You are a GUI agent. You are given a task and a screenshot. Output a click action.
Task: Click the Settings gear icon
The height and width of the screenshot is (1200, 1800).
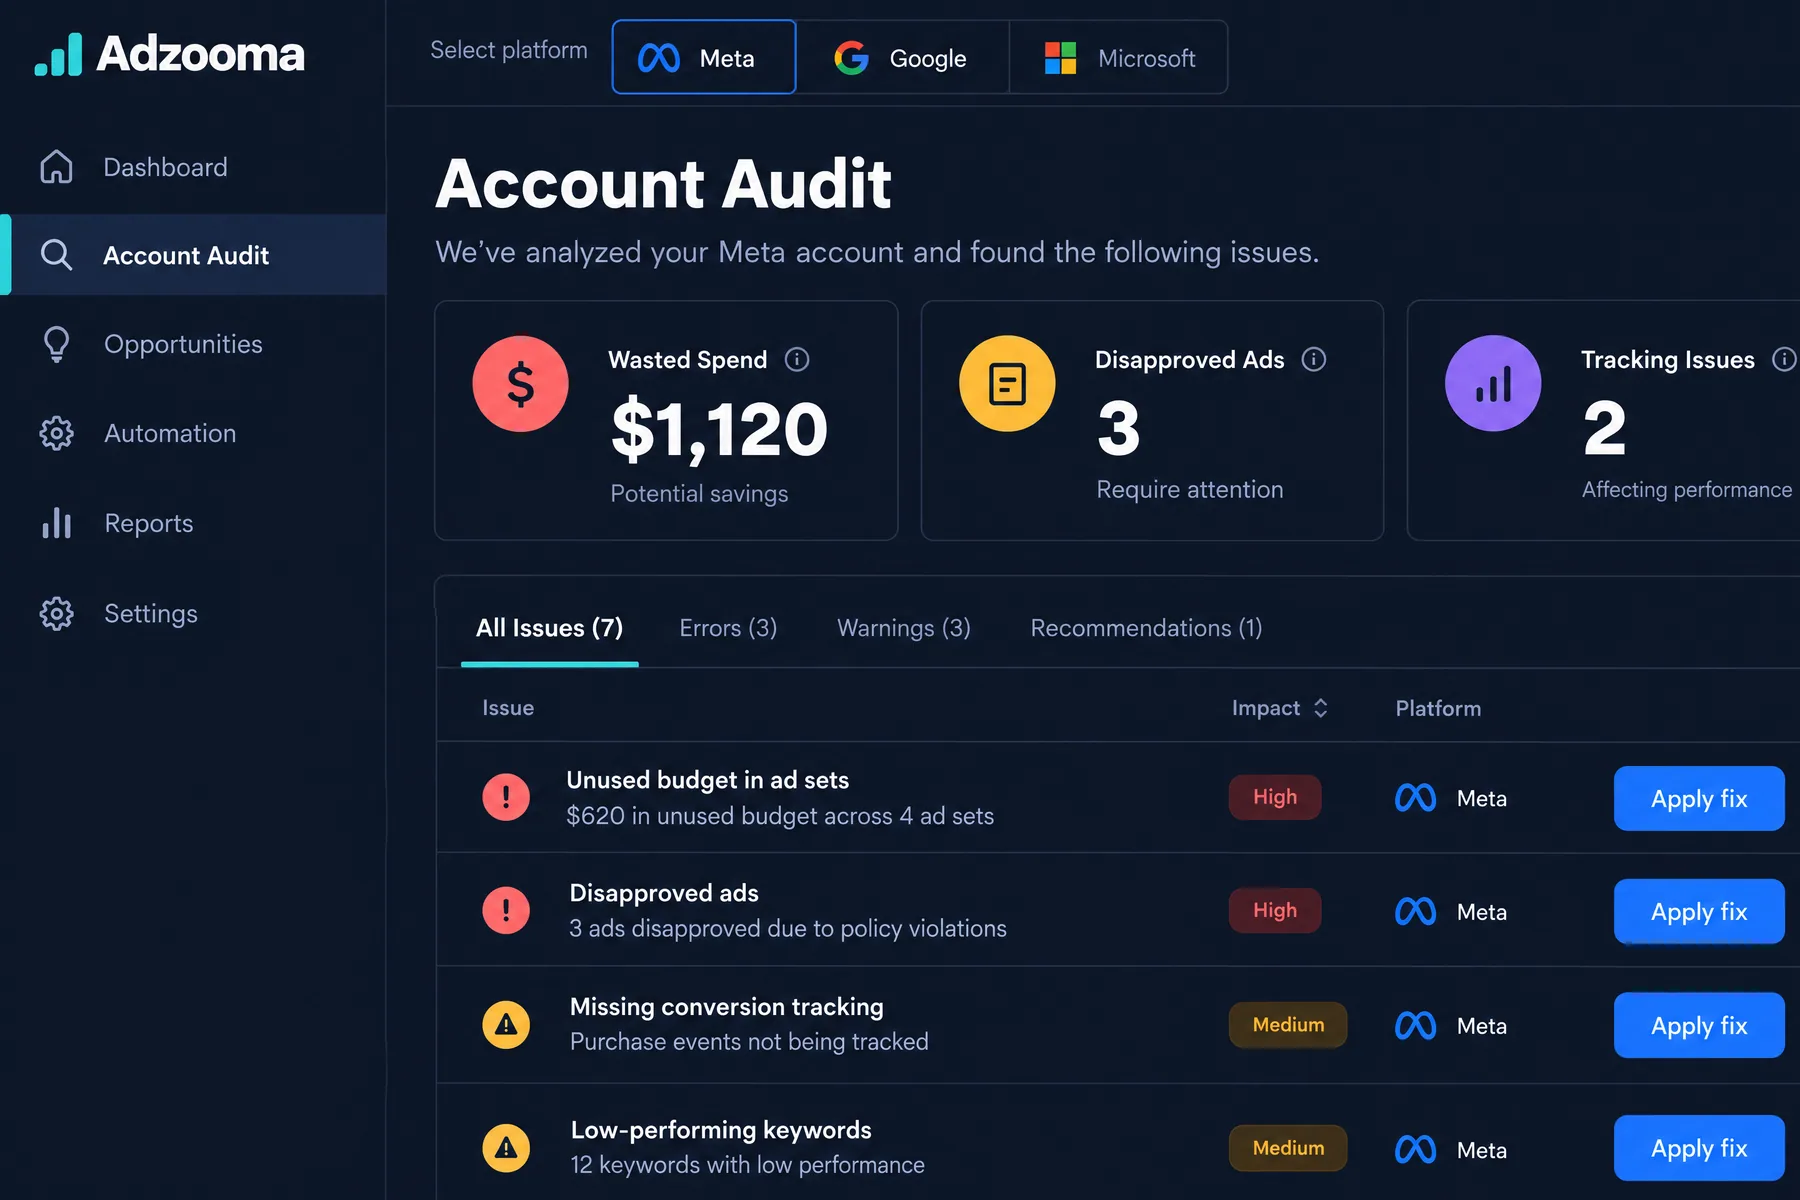(56, 613)
